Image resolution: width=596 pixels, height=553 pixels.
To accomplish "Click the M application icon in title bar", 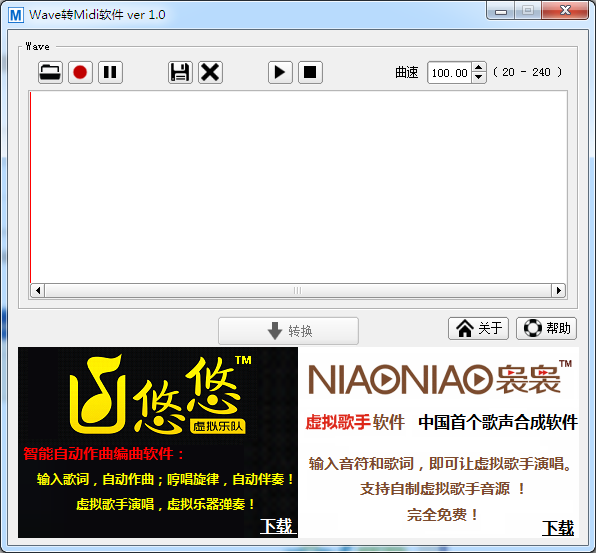I will click(16, 15).
